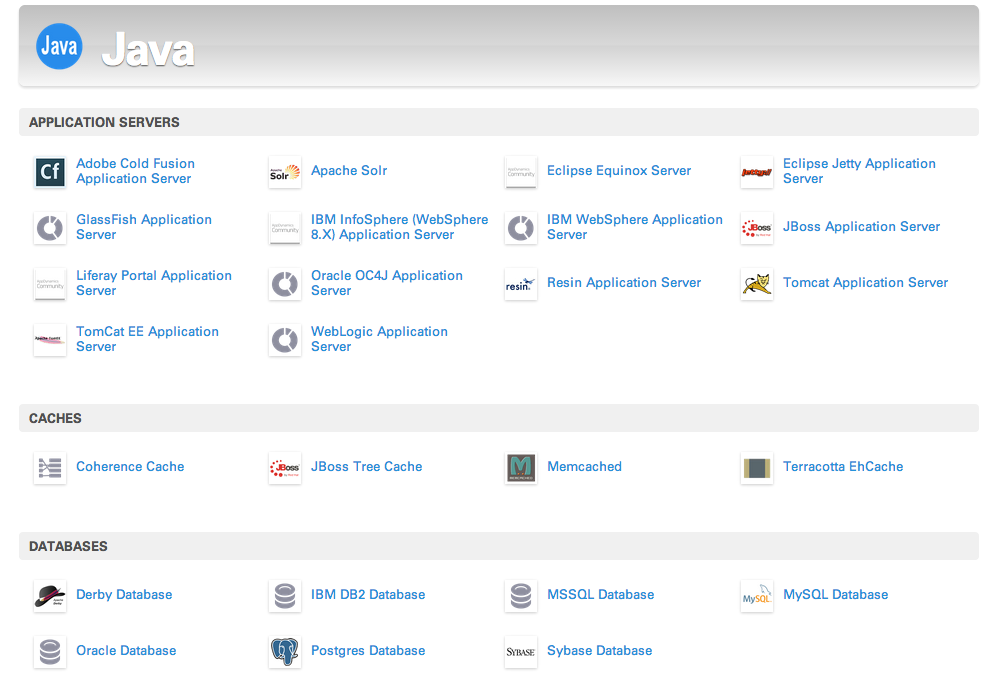
Task: Click the Memcached M icon
Action: 521,468
